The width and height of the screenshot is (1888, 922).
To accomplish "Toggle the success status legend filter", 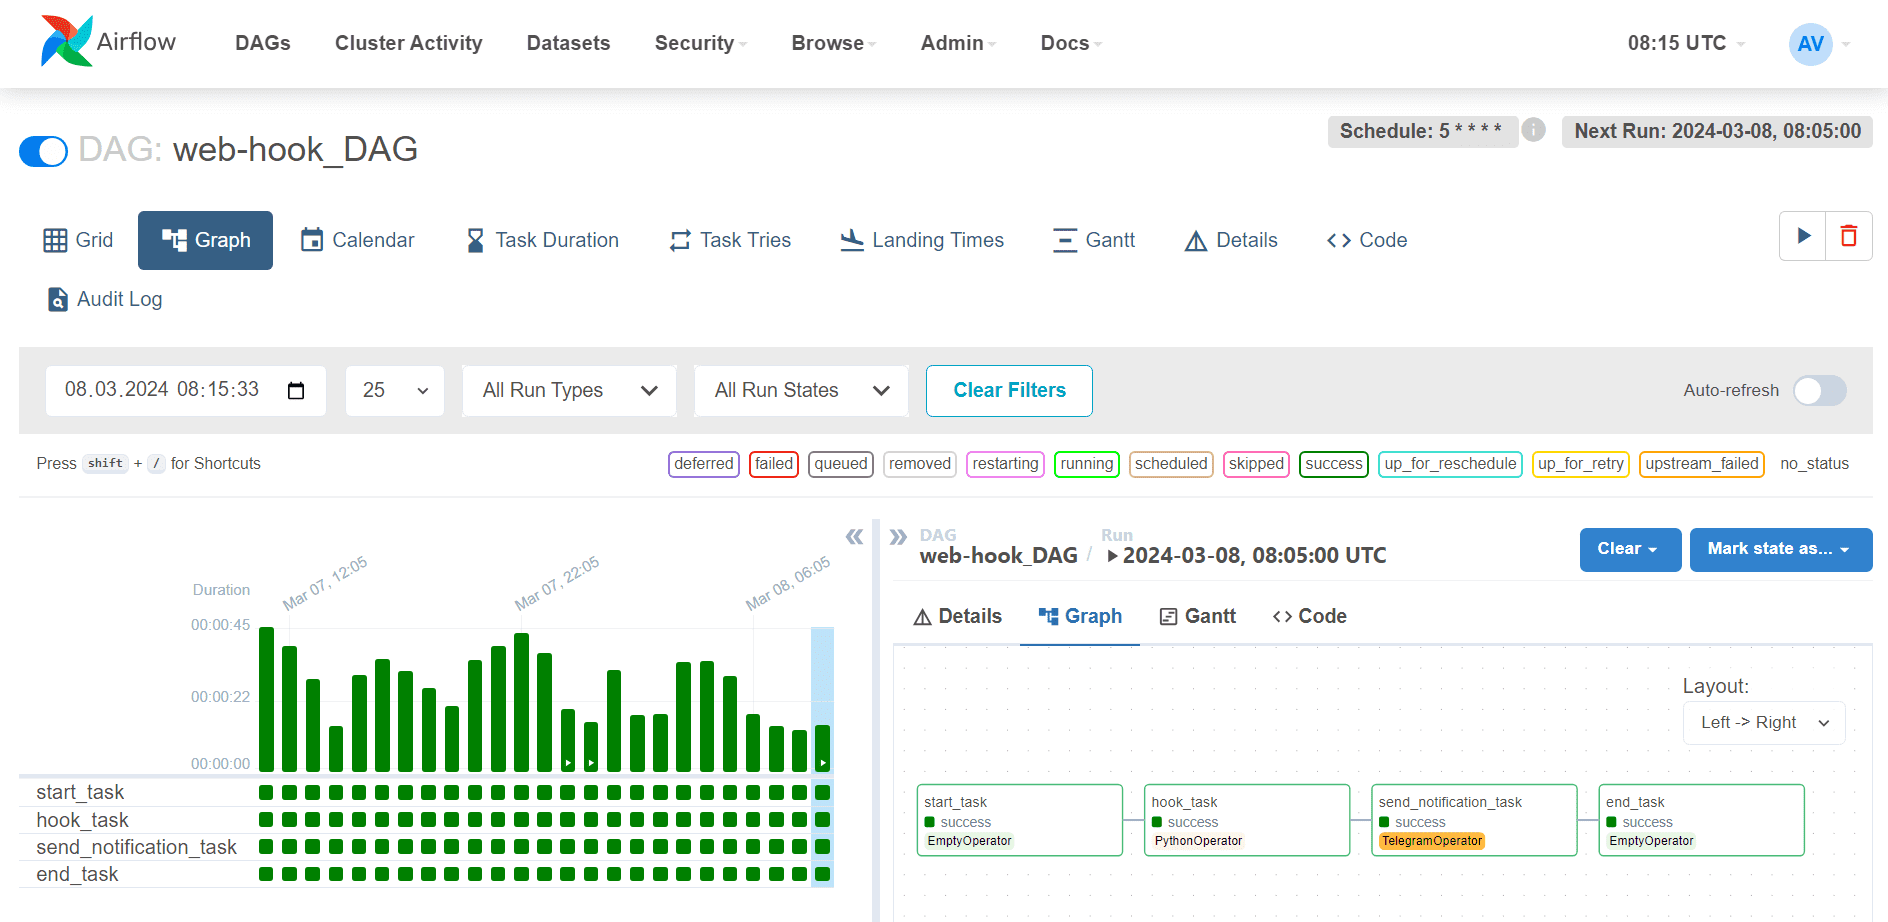I will pos(1333,464).
